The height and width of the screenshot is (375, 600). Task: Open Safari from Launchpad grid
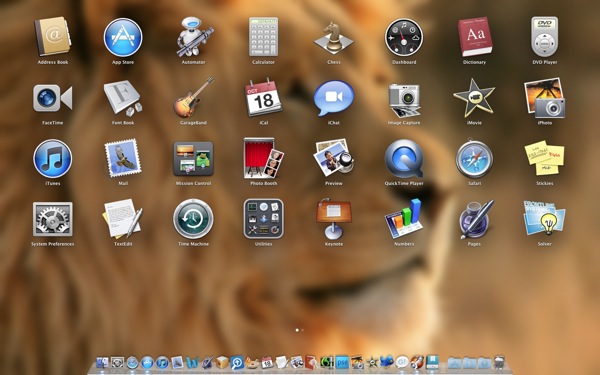[474, 159]
